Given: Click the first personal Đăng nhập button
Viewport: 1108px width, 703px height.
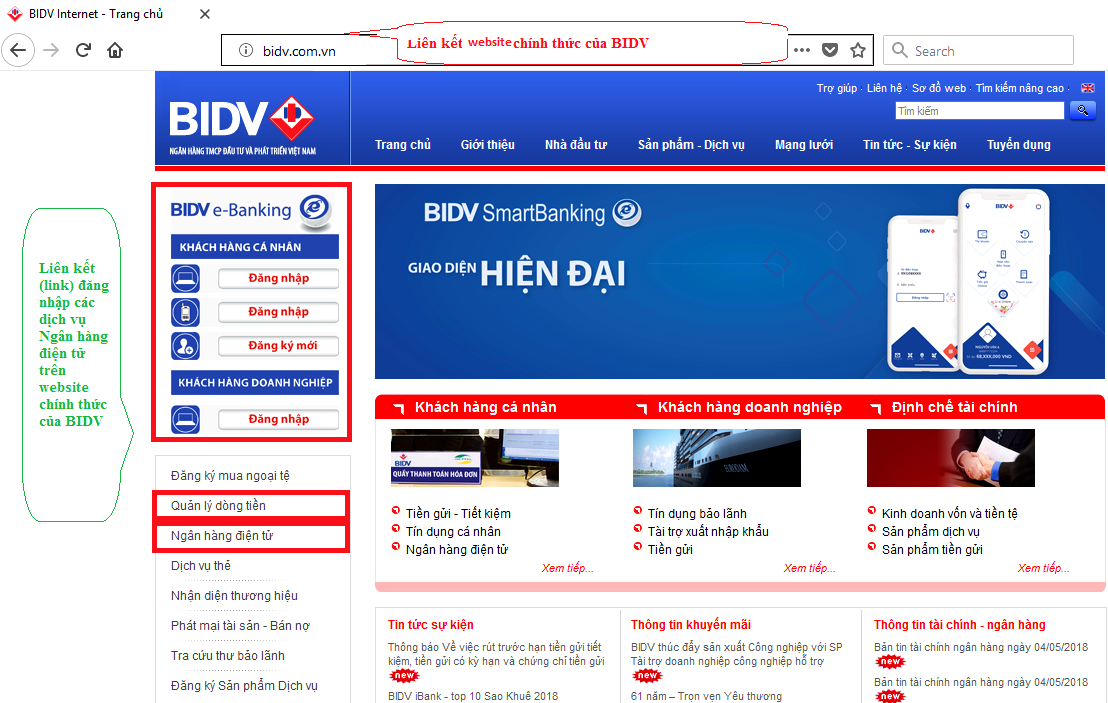Looking at the screenshot, I should tap(278, 278).
